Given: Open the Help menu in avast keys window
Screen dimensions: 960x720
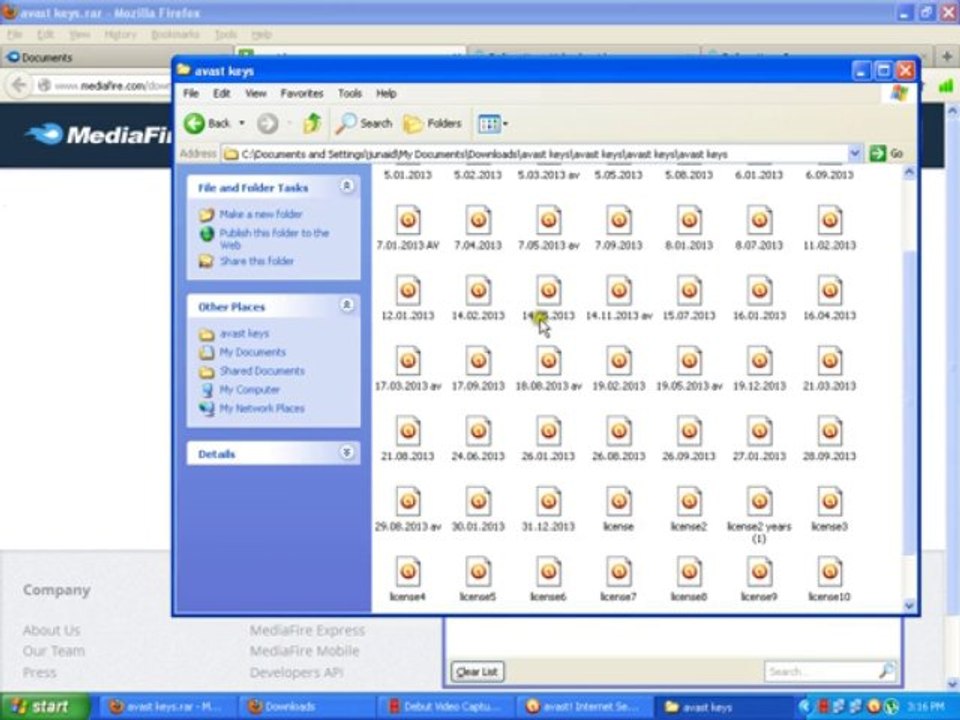Looking at the screenshot, I should point(386,93).
